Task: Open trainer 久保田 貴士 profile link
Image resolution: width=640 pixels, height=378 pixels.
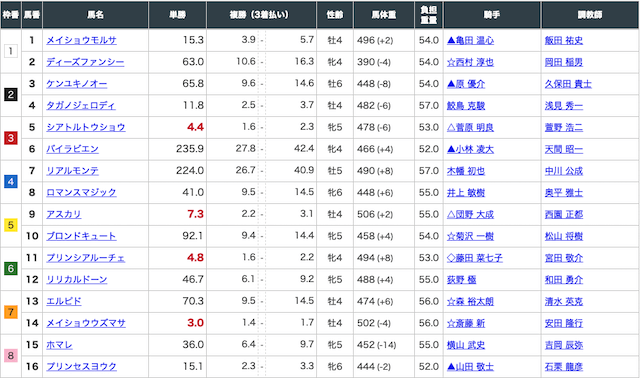Action: tap(568, 84)
